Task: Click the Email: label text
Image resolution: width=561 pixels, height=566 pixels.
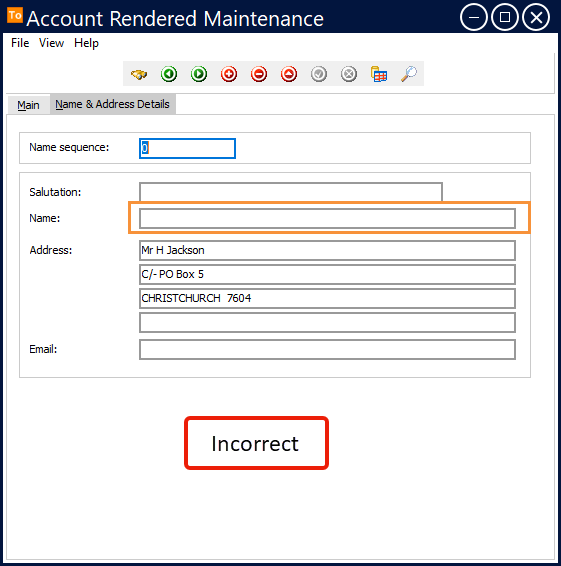Action: tap(43, 349)
